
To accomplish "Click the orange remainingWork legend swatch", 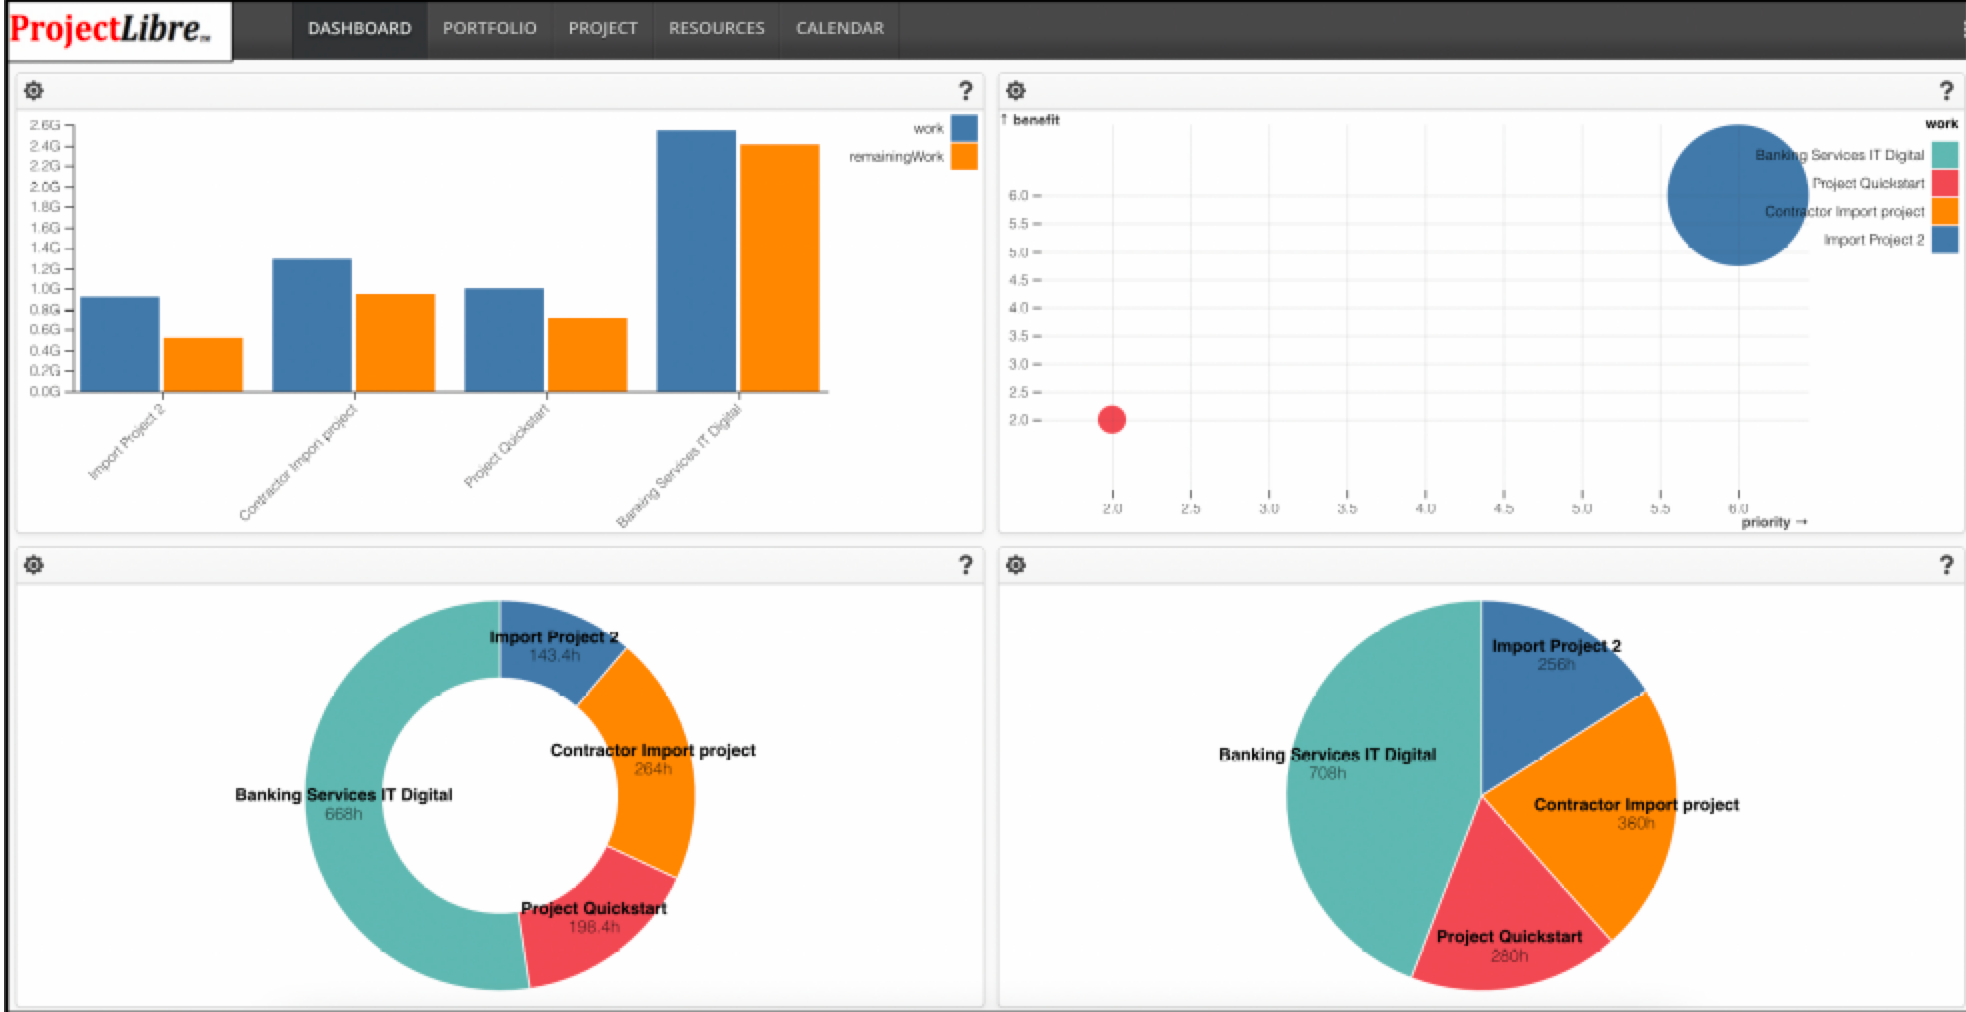I will coord(963,157).
